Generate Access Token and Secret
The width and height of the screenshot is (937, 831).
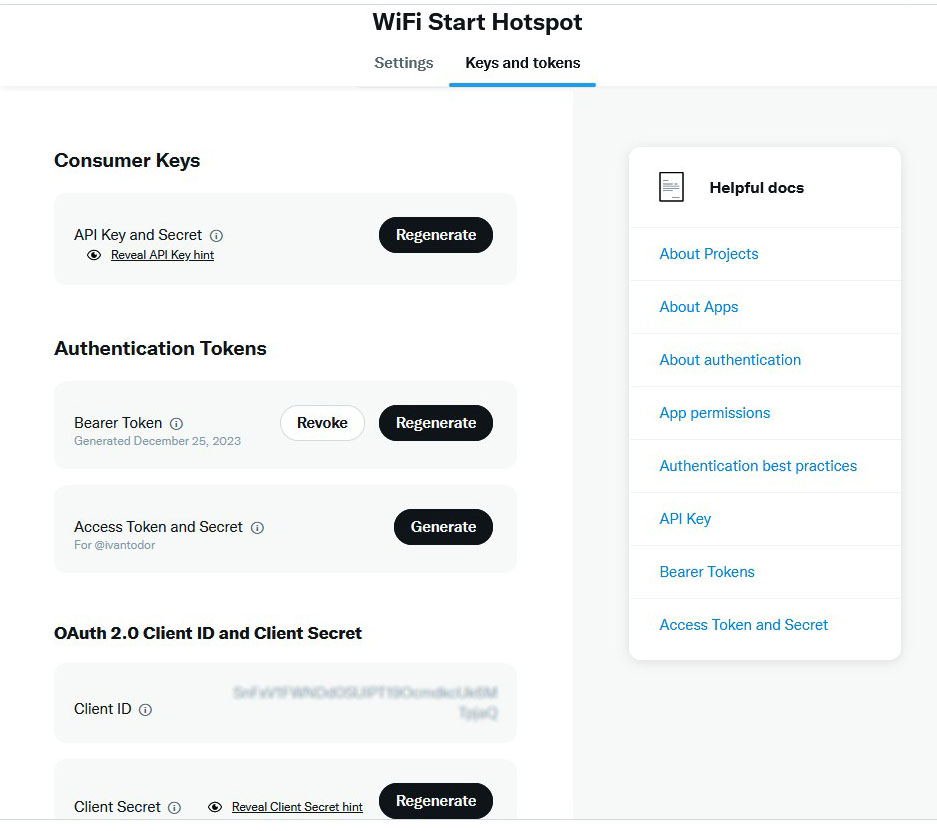tap(443, 527)
